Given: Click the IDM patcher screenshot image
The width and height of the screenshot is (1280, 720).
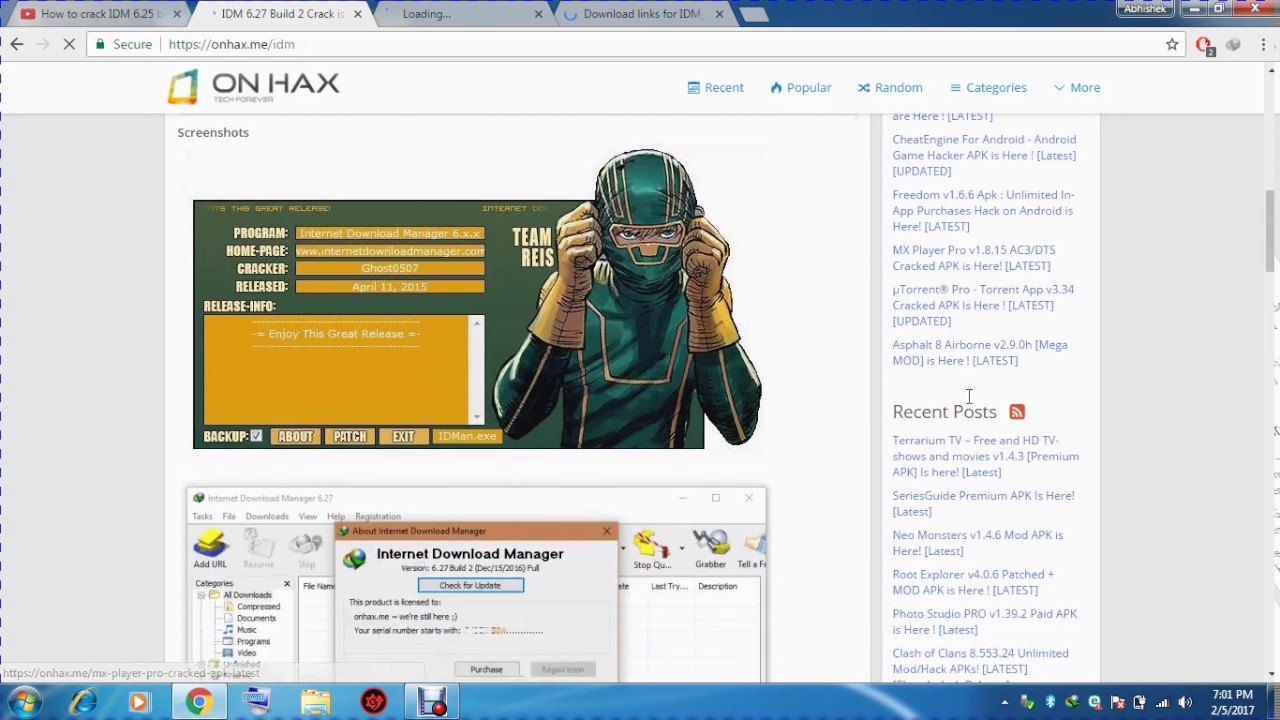Looking at the screenshot, I should click(478, 299).
